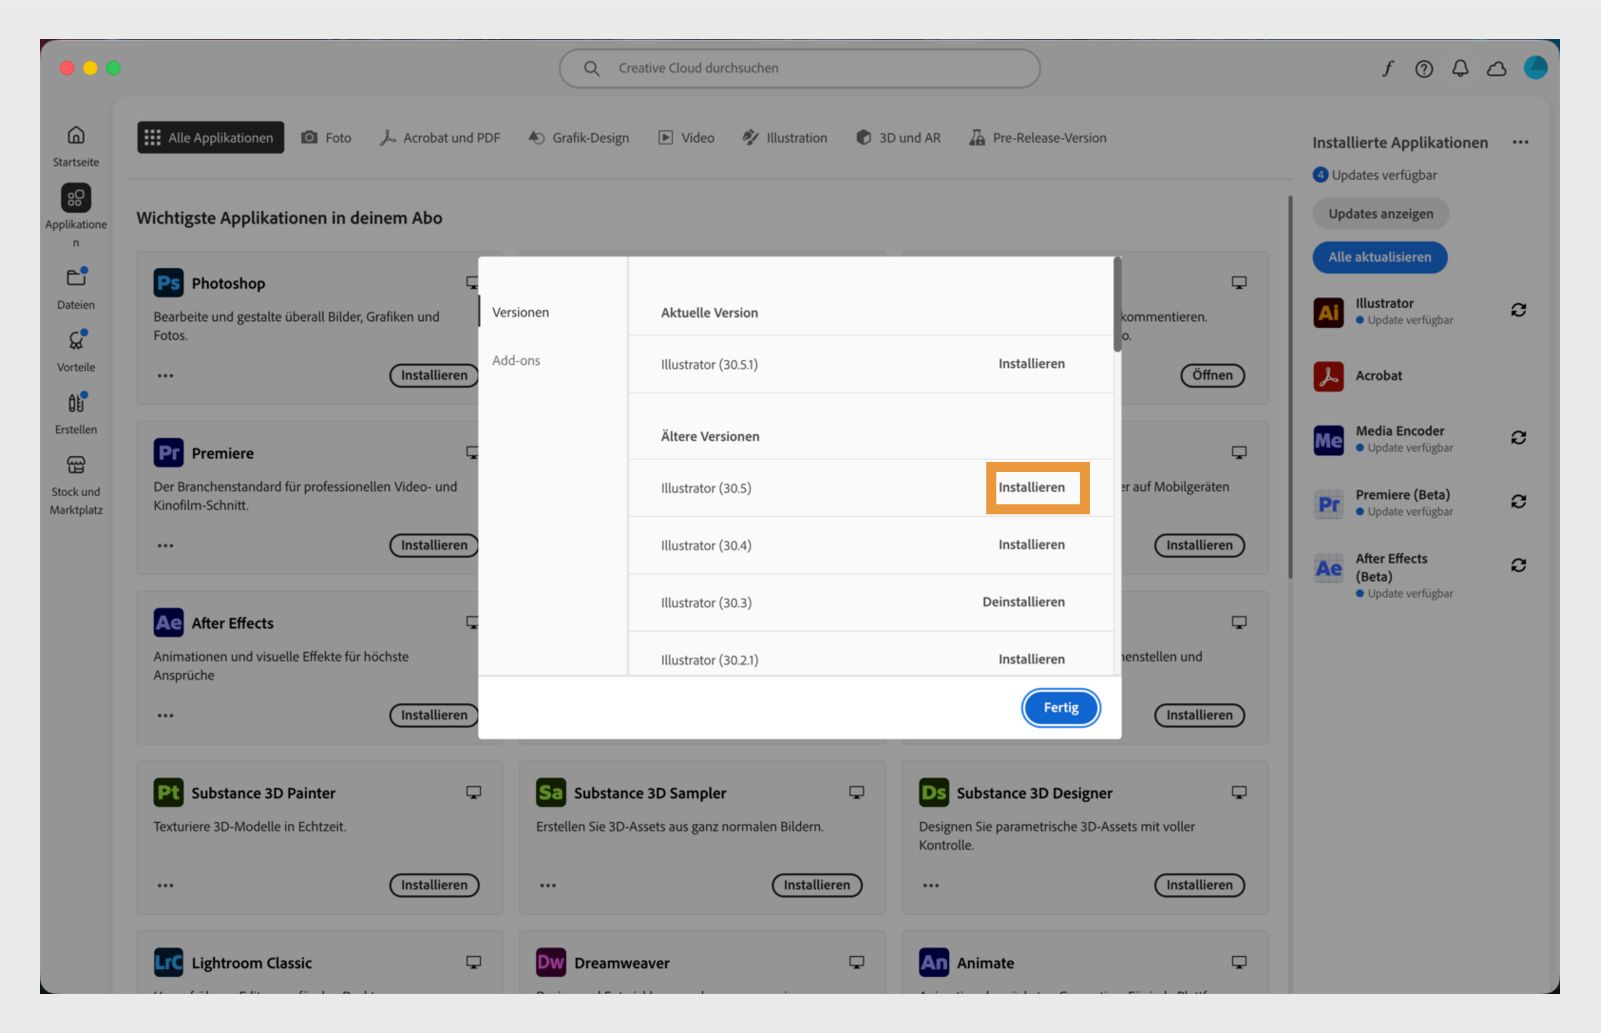Click Acrobat icon in installed apps
This screenshot has height=1034, width=1601.
click(x=1328, y=376)
